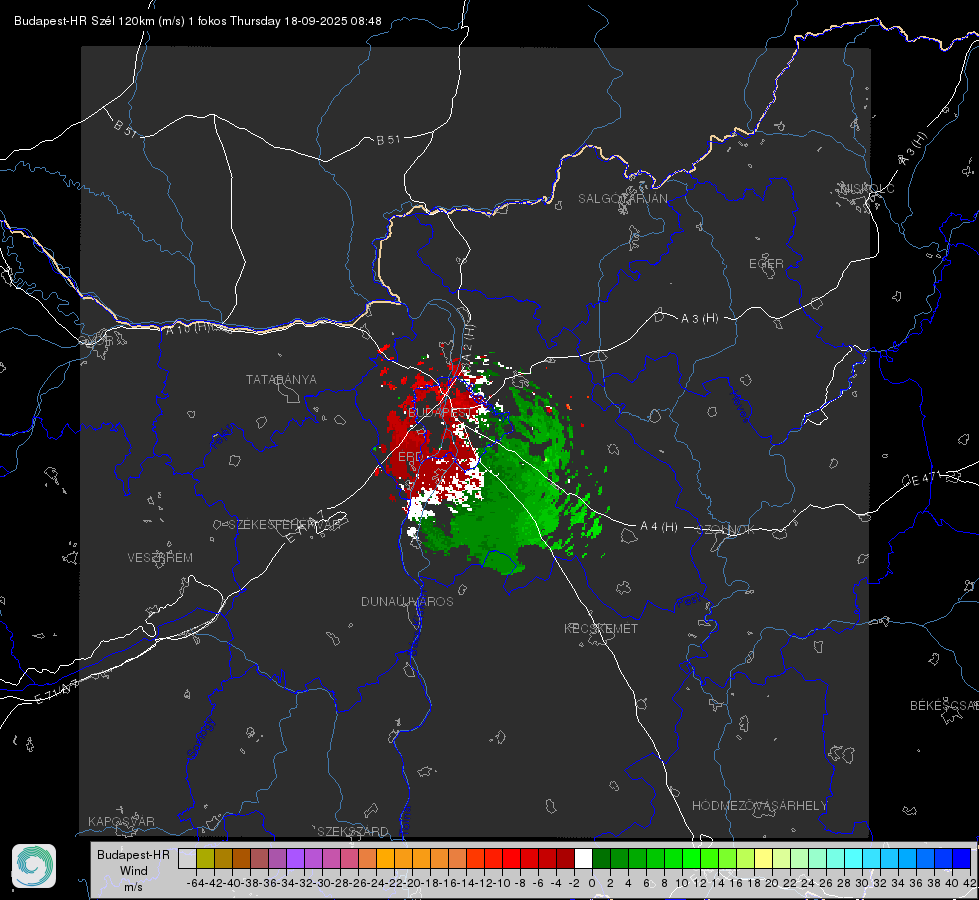Screen dimensions: 979x900
Task: Click the swirl logo icon beside the legend
Action: pos(34,866)
